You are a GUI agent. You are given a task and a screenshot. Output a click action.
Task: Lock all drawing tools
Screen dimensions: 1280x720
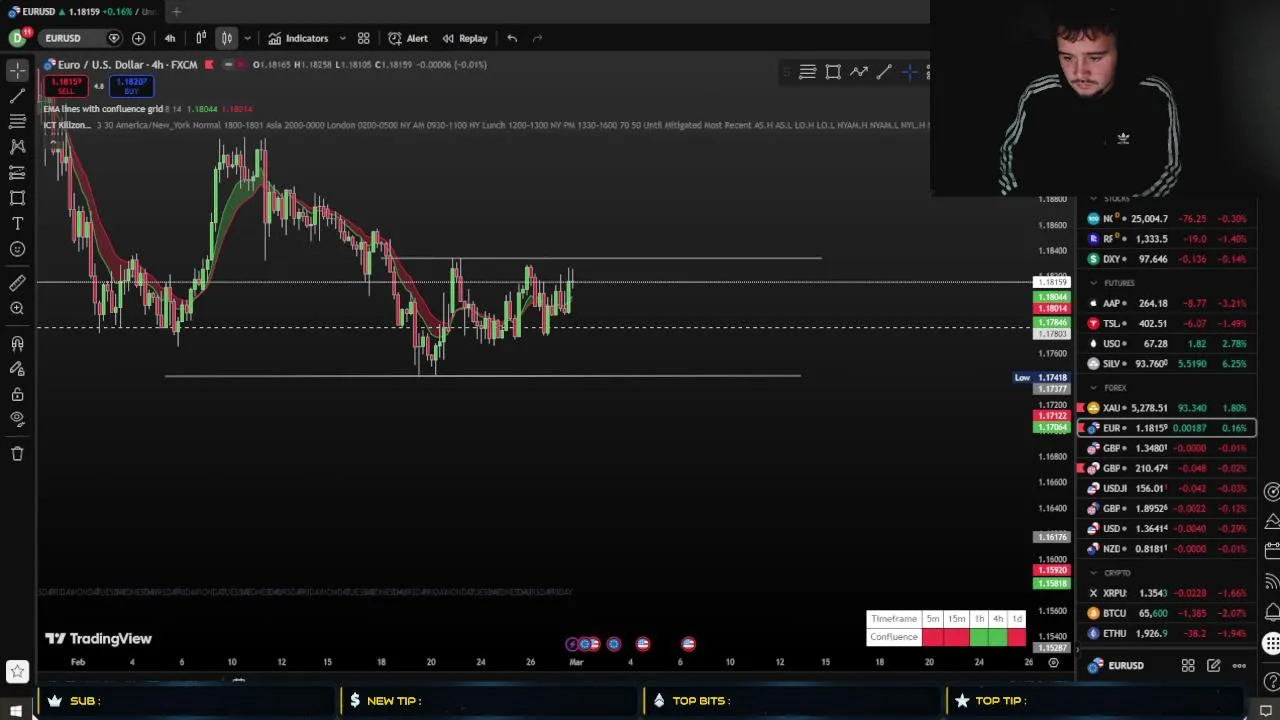17,394
